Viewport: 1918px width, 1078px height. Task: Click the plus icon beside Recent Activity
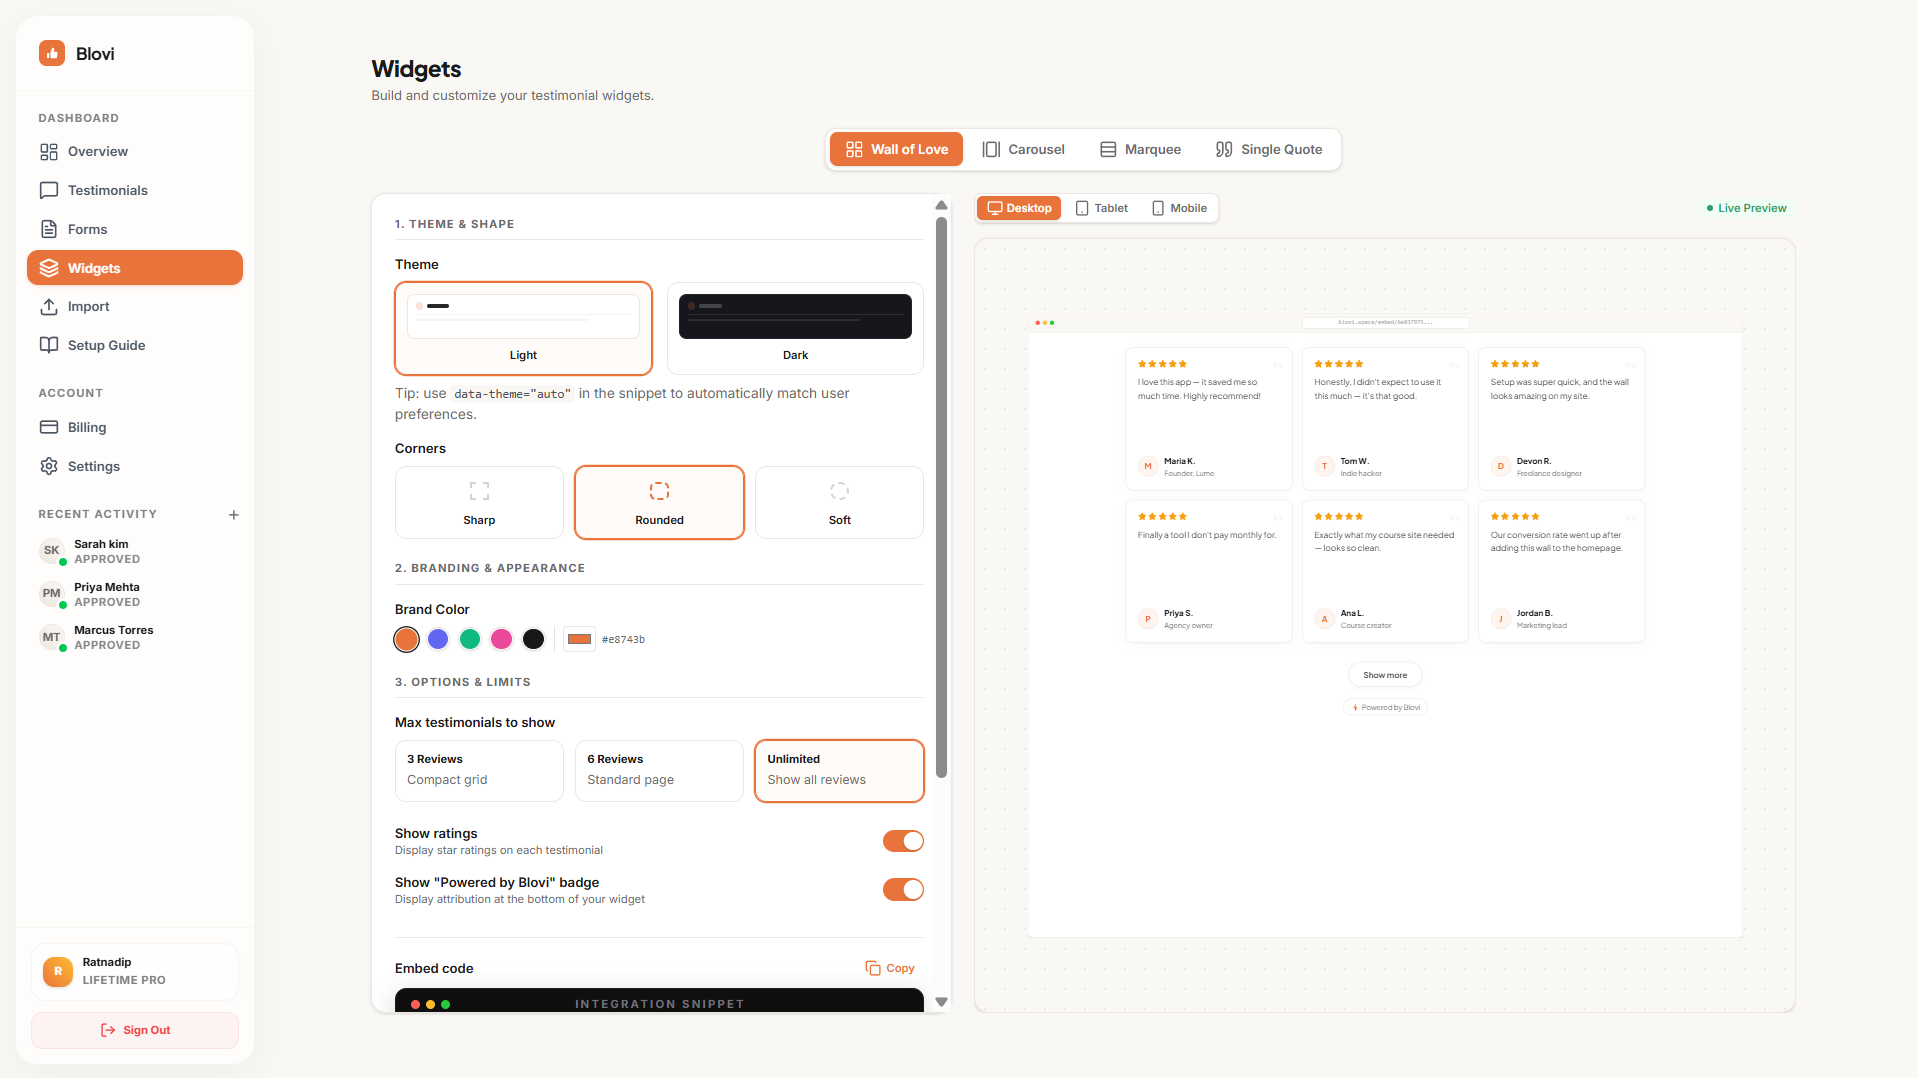click(x=234, y=515)
